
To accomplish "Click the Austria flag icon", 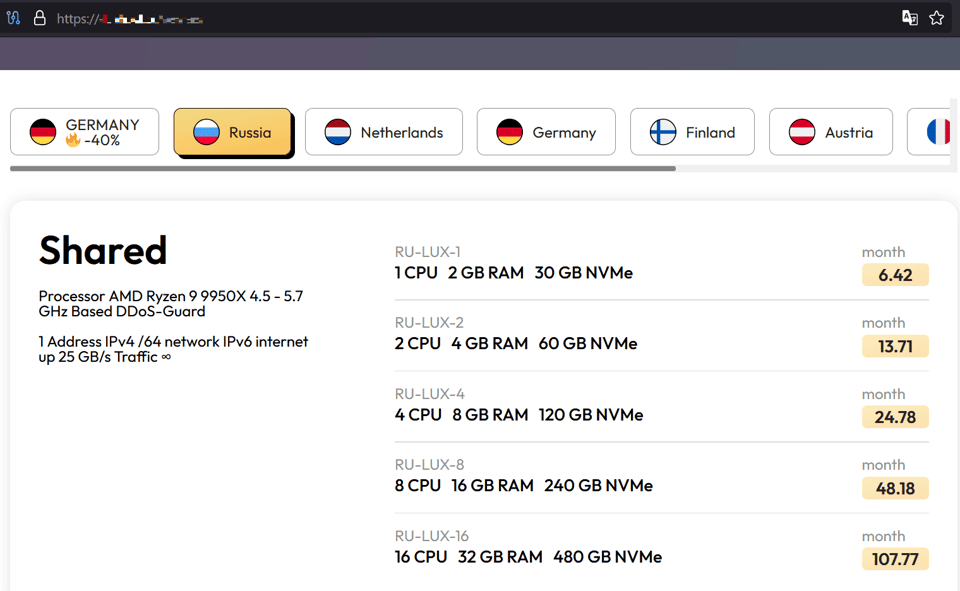I will 802,132.
